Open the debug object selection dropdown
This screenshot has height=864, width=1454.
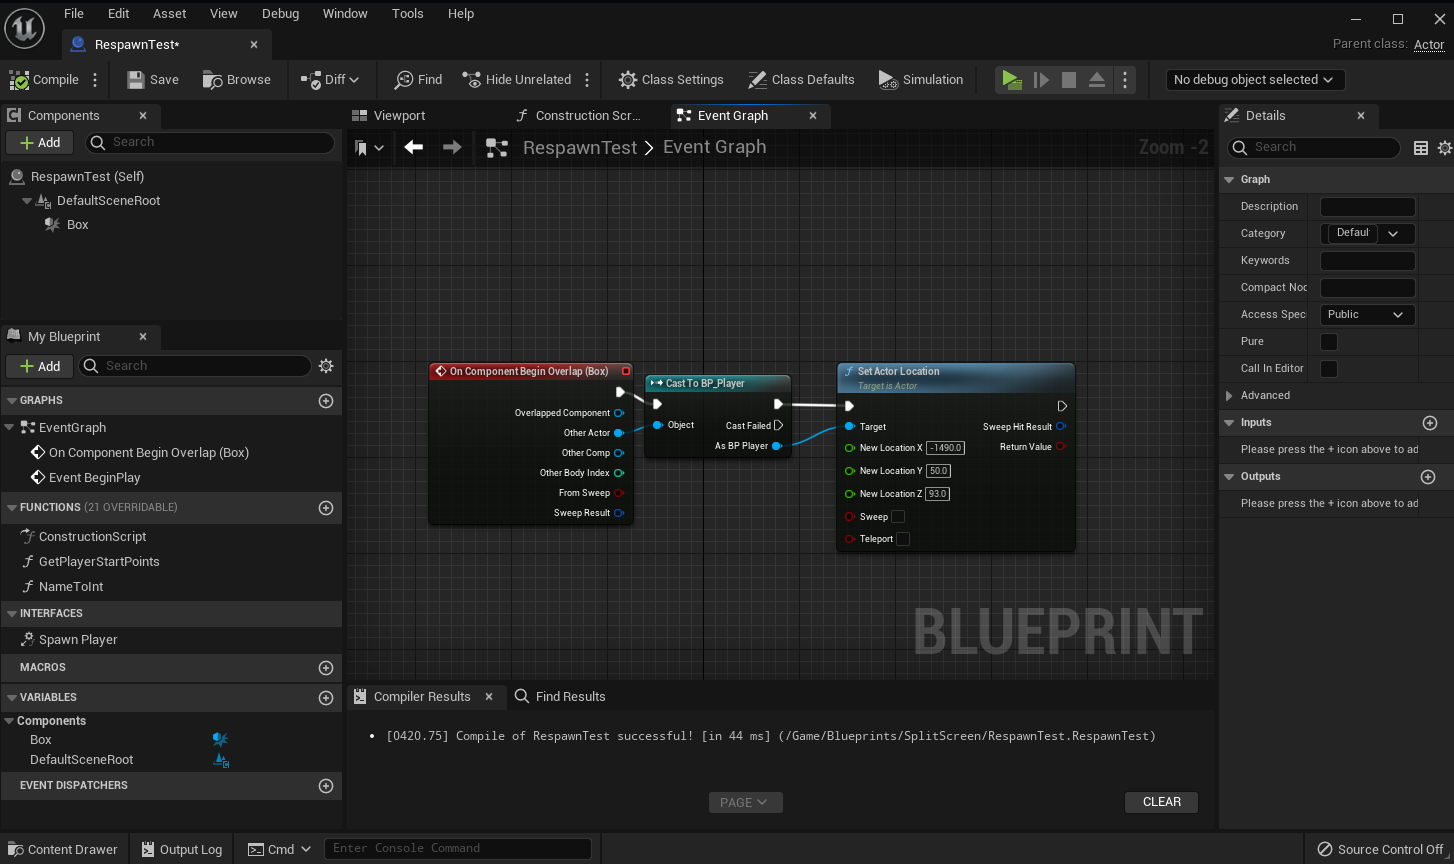pyautogui.click(x=1254, y=80)
